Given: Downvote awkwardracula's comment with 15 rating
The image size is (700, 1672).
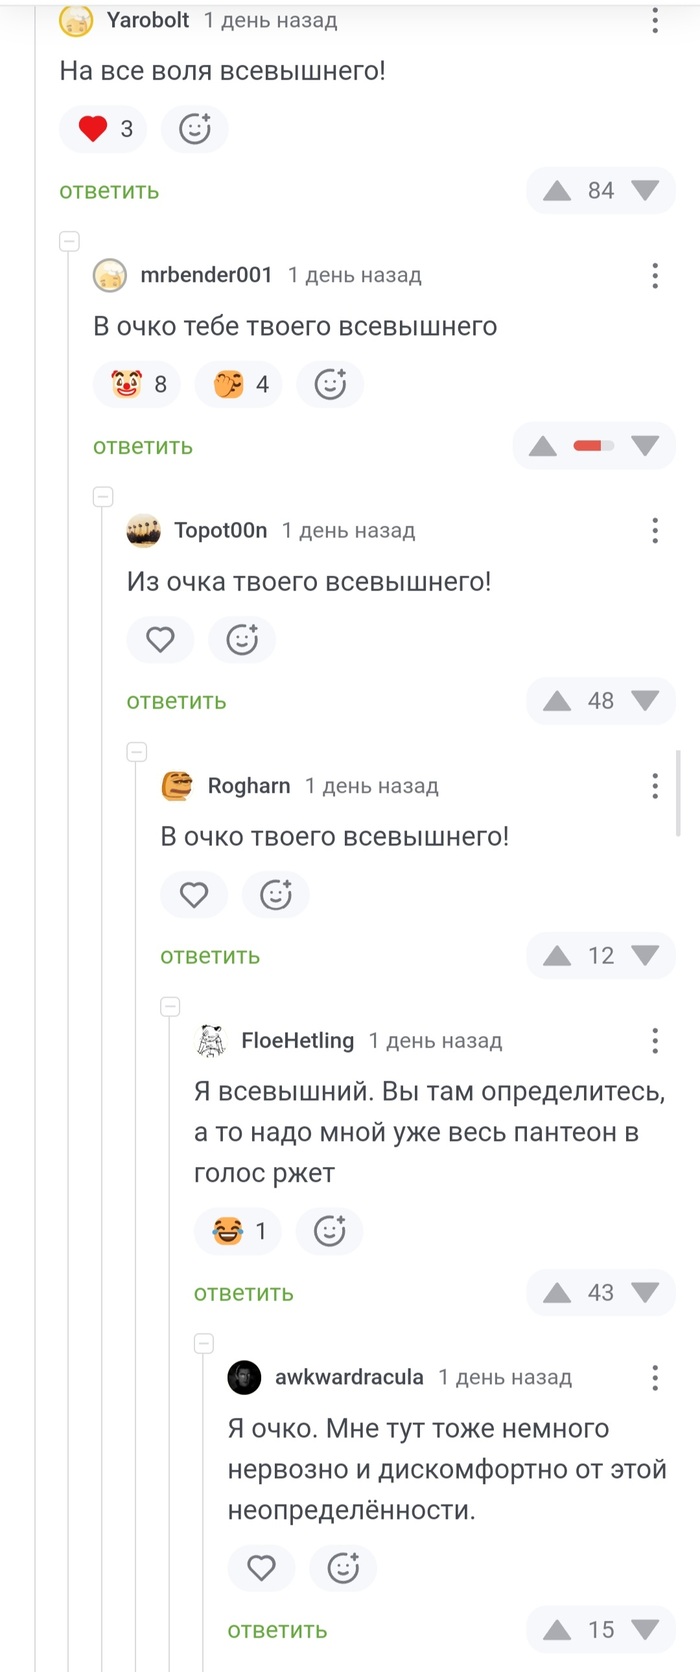Looking at the screenshot, I should (x=645, y=1630).
